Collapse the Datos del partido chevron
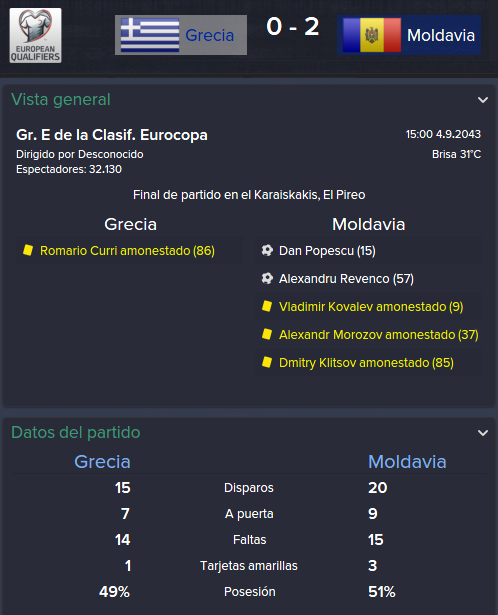498x615 pixels. tap(483, 433)
